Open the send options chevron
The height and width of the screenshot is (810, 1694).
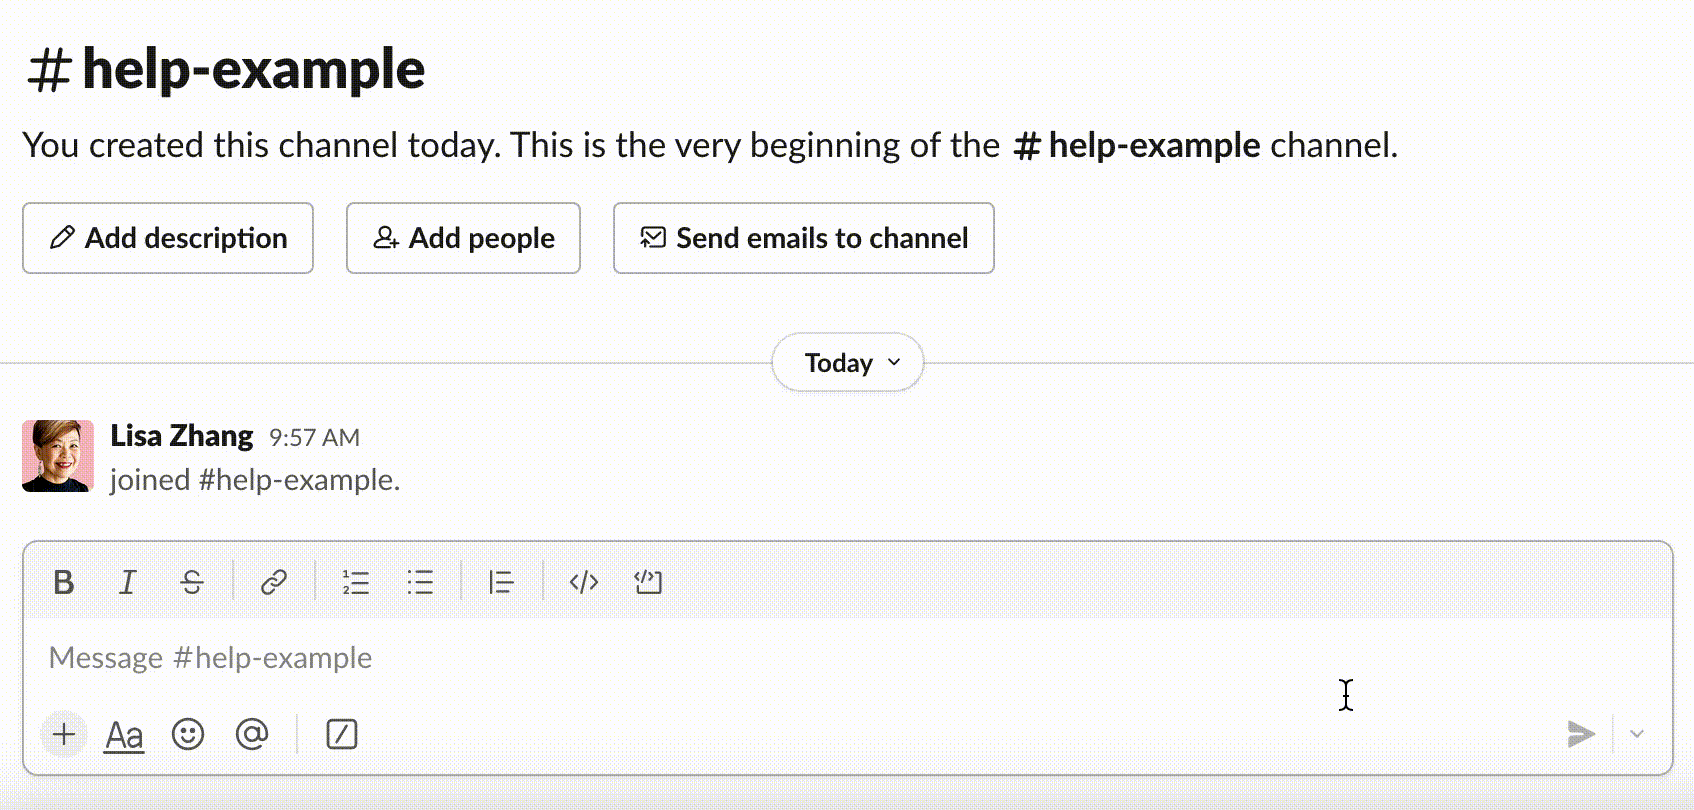[x=1637, y=735]
